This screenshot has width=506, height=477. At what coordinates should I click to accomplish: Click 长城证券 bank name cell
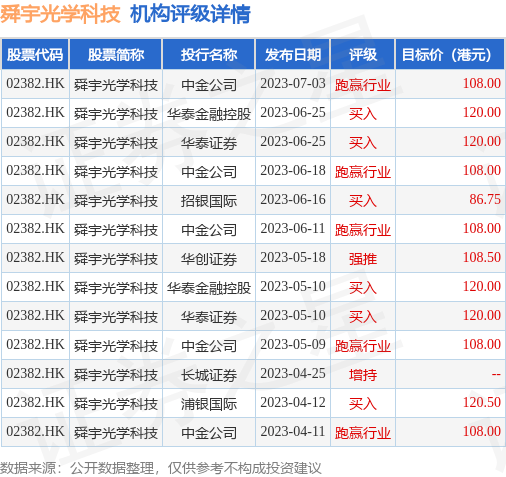(209, 374)
